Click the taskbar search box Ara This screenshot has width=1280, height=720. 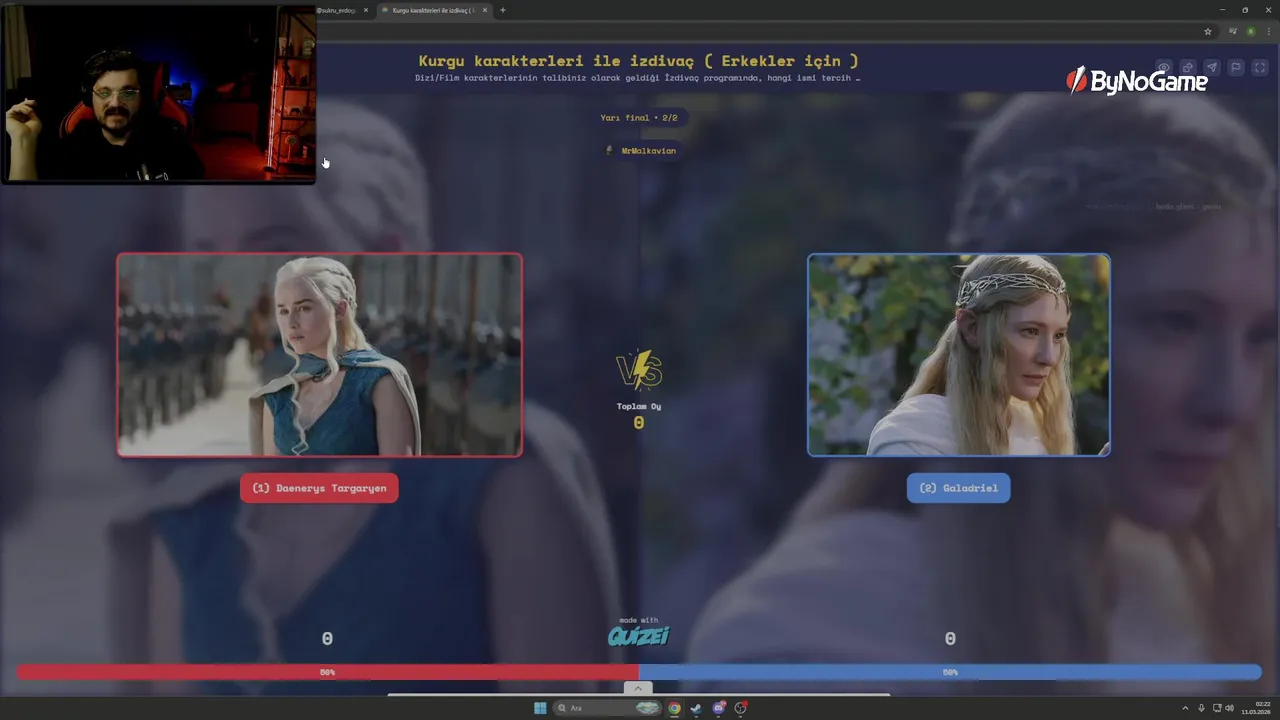point(608,708)
